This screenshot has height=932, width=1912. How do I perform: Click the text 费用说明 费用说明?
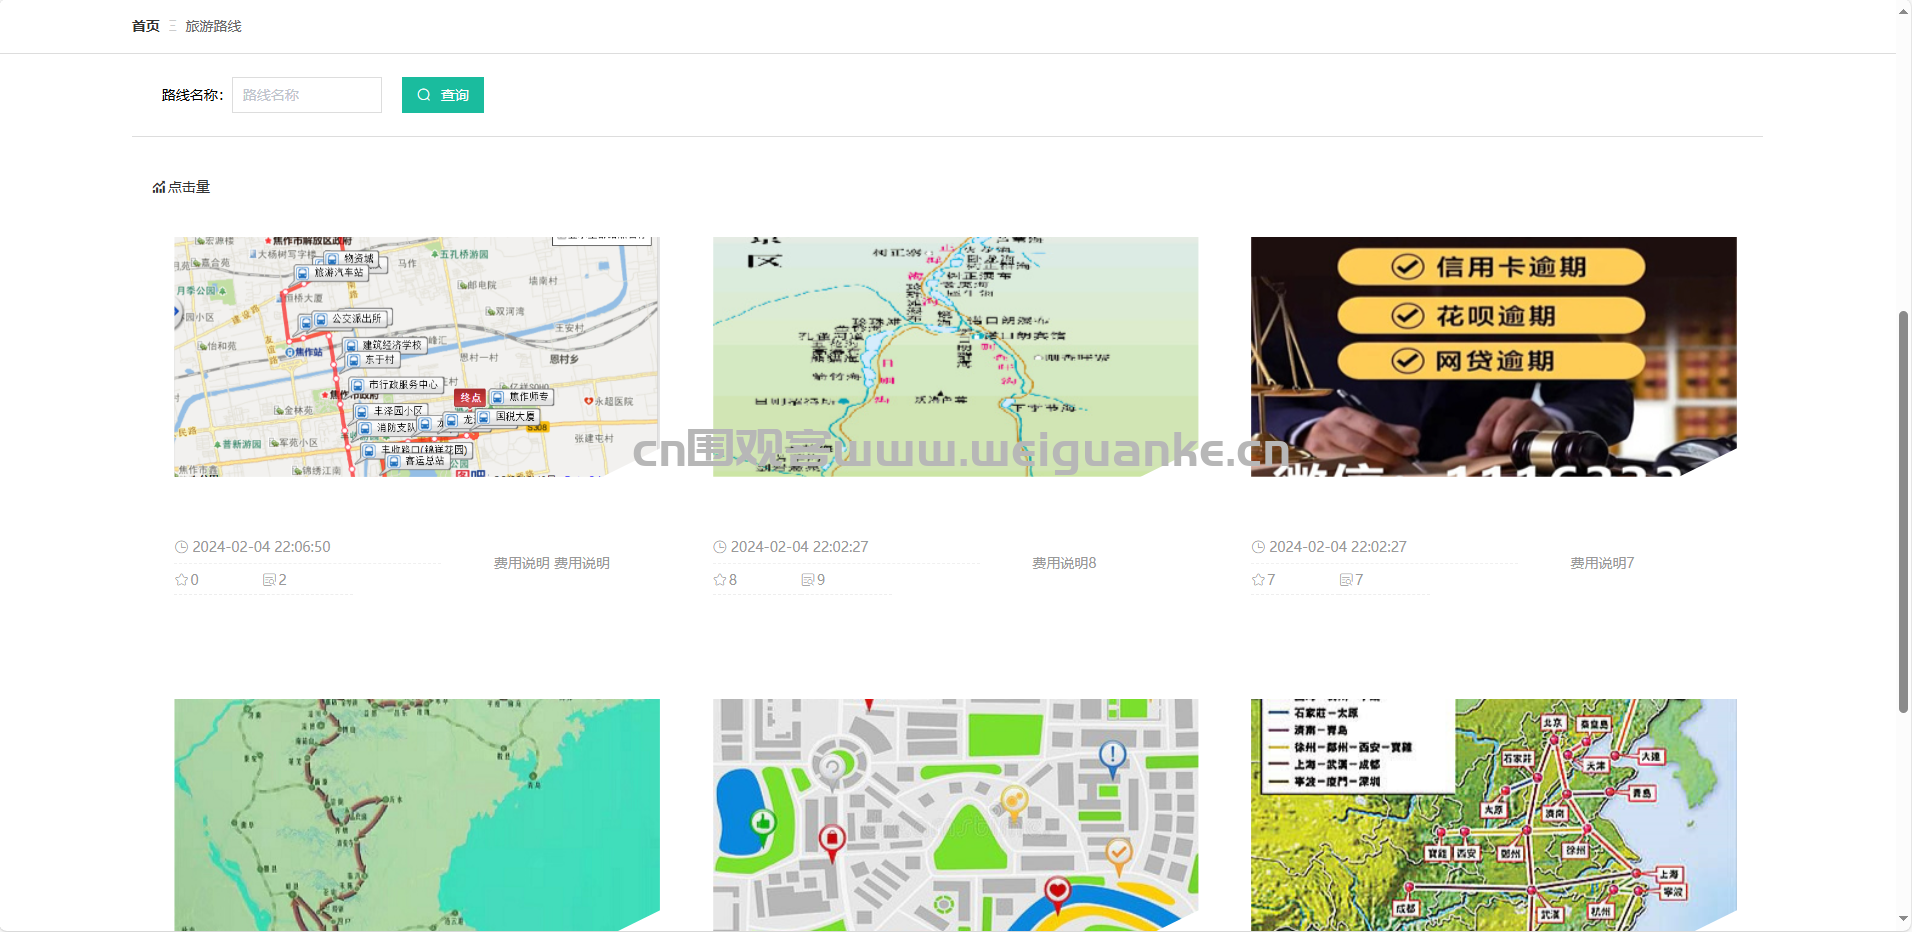tap(552, 563)
